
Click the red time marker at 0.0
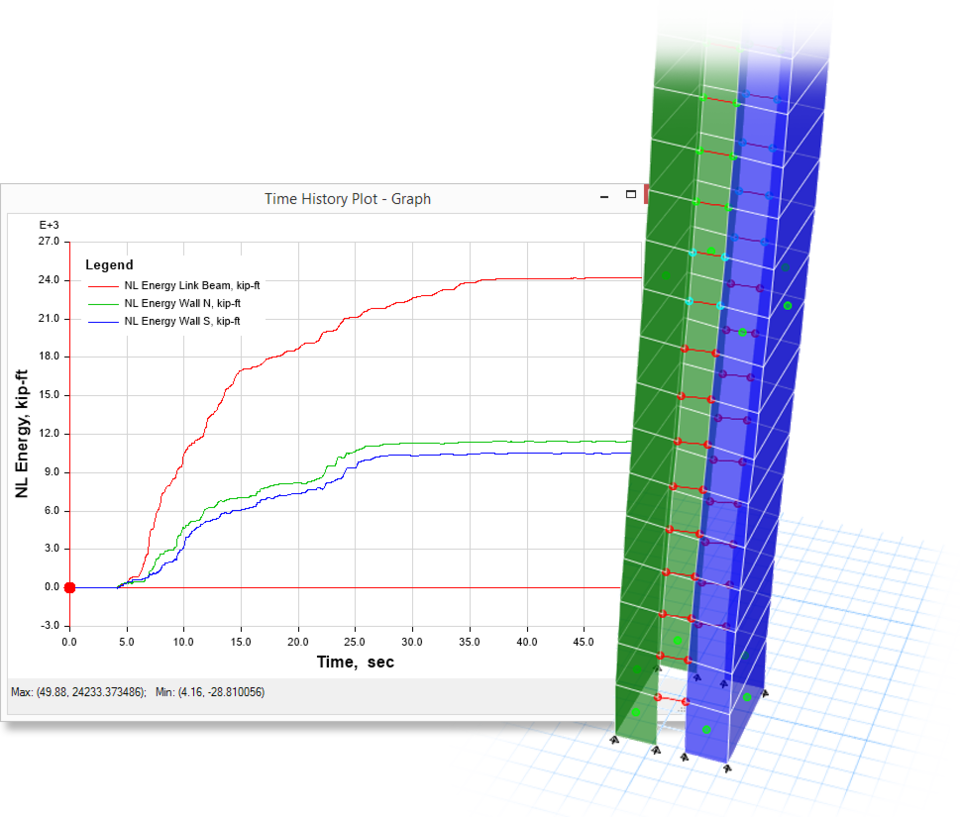[69, 587]
